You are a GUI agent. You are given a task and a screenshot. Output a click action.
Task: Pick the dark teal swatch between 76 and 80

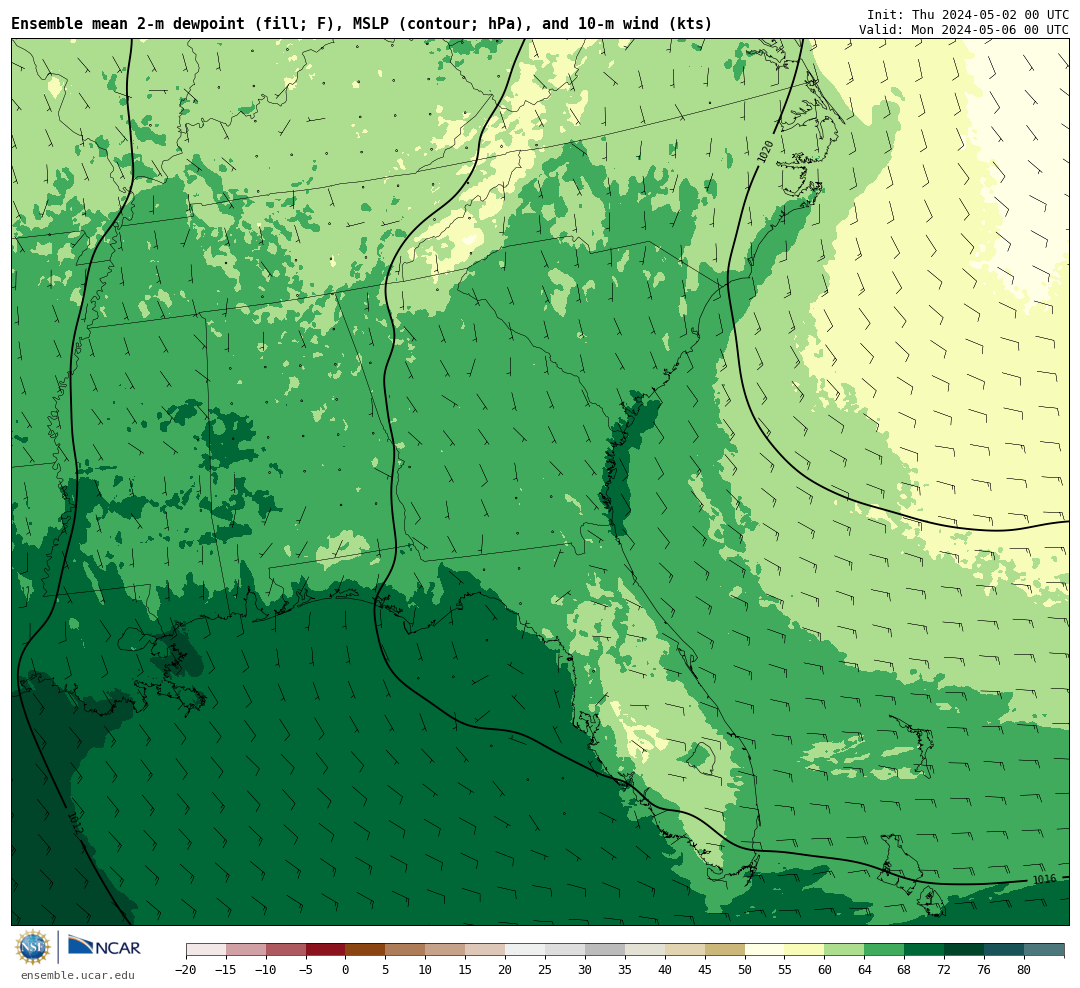[x=1005, y=950]
